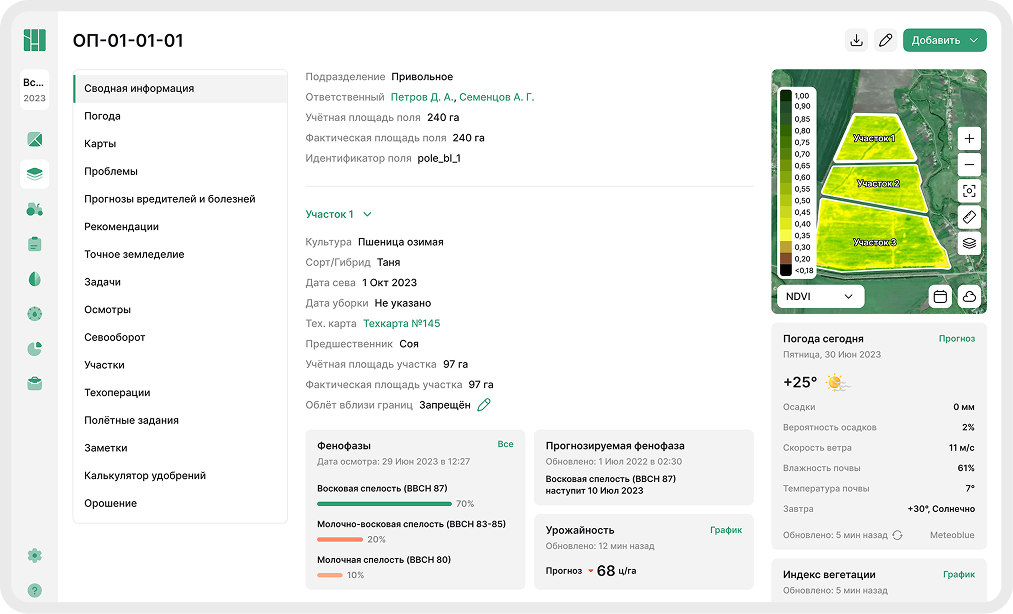Image resolution: width=1013 pixels, height=614 pixels.
Task: Refresh weather data with the reload icon
Action: tap(897, 535)
